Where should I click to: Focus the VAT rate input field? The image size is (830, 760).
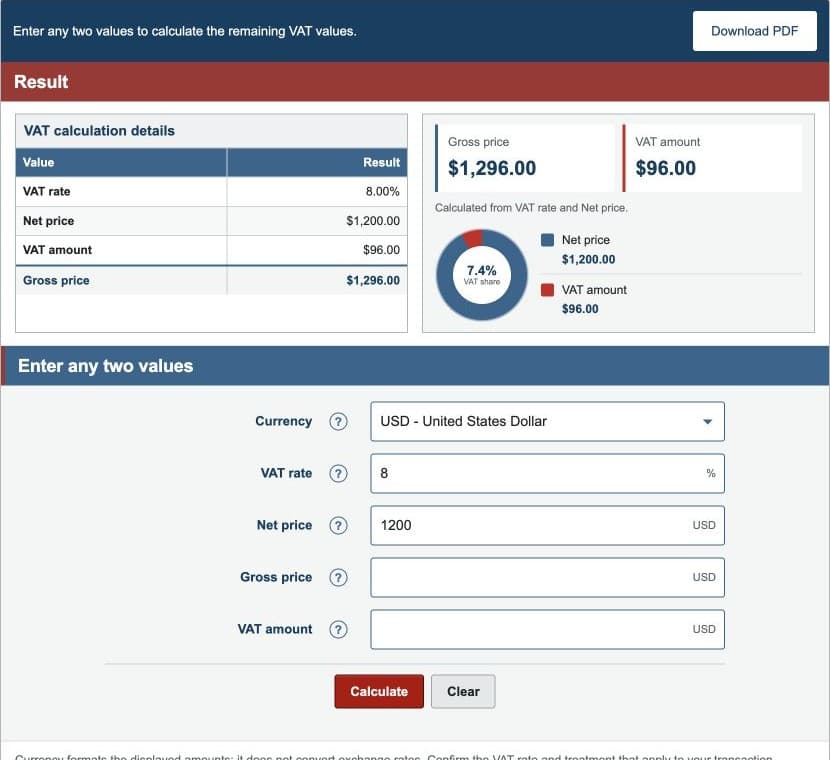click(x=547, y=473)
